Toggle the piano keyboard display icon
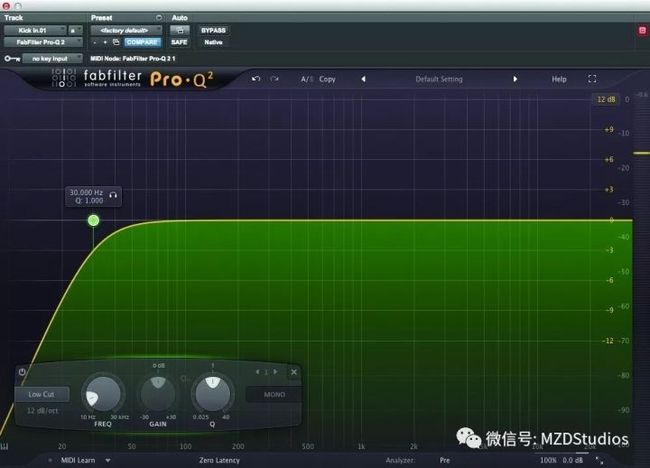Viewport: 650px width, 468px height. pos(5,446)
